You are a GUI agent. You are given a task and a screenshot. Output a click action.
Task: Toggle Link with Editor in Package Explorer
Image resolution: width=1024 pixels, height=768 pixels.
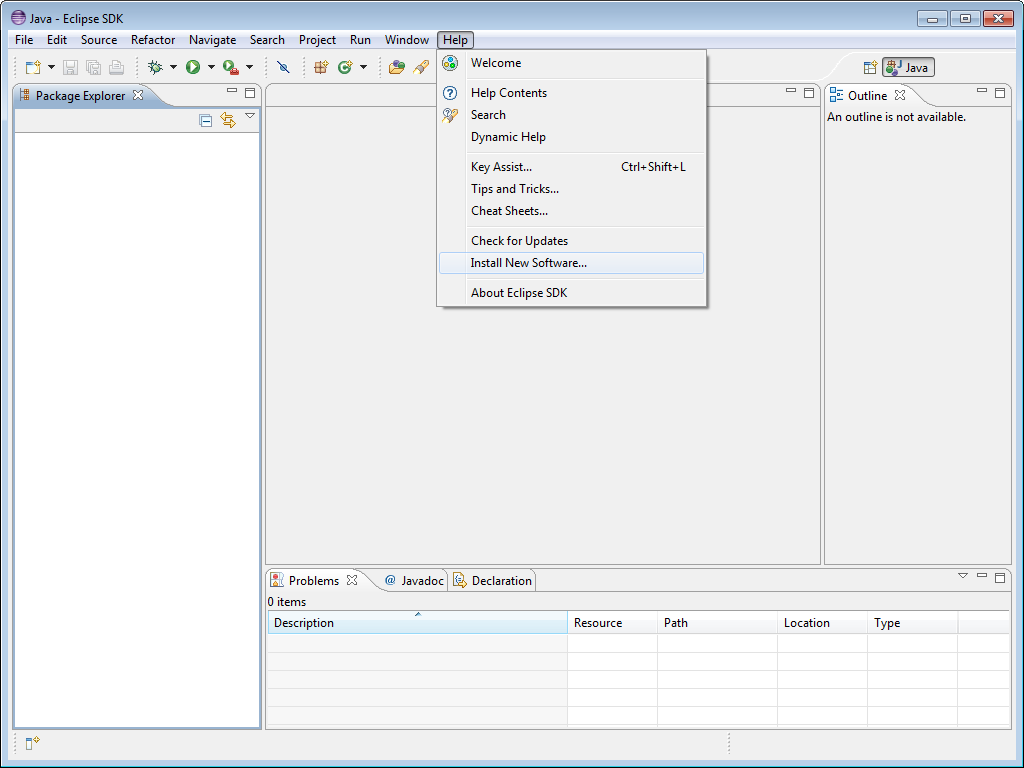coord(228,120)
